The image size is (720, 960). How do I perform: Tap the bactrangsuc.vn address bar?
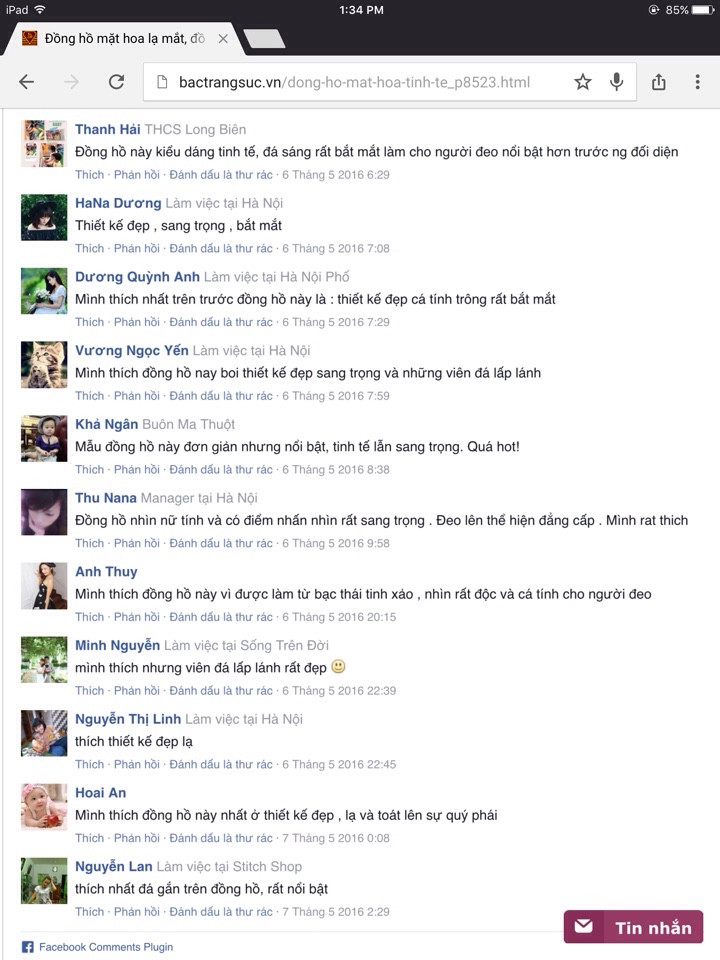coord(390,82)
